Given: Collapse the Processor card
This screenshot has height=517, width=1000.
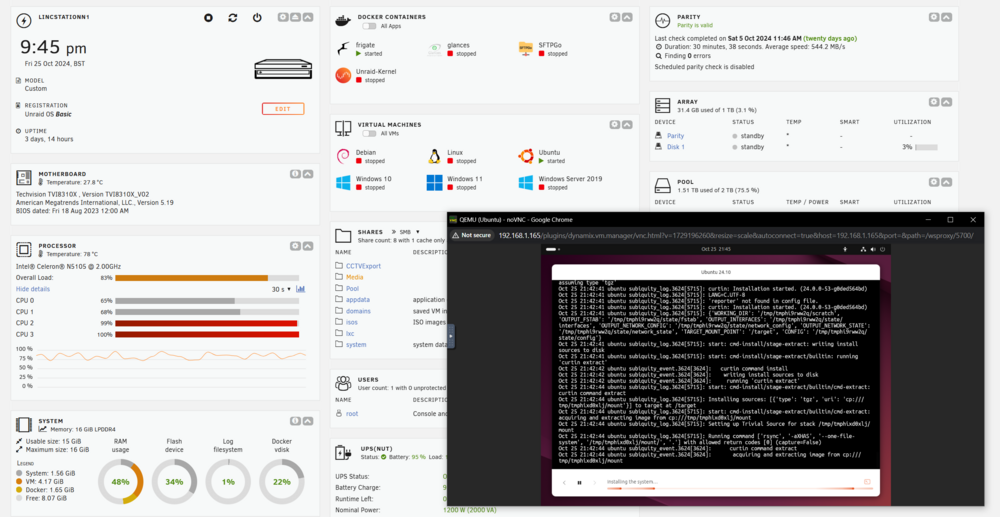Looking at the screenshot, I should (307, 245).
